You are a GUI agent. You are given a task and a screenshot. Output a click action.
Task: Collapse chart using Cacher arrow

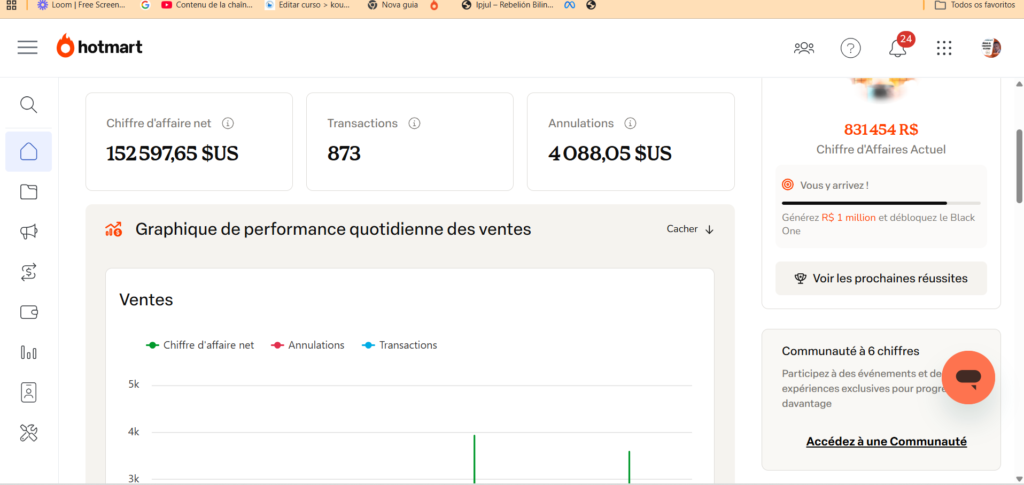point(690,229)
